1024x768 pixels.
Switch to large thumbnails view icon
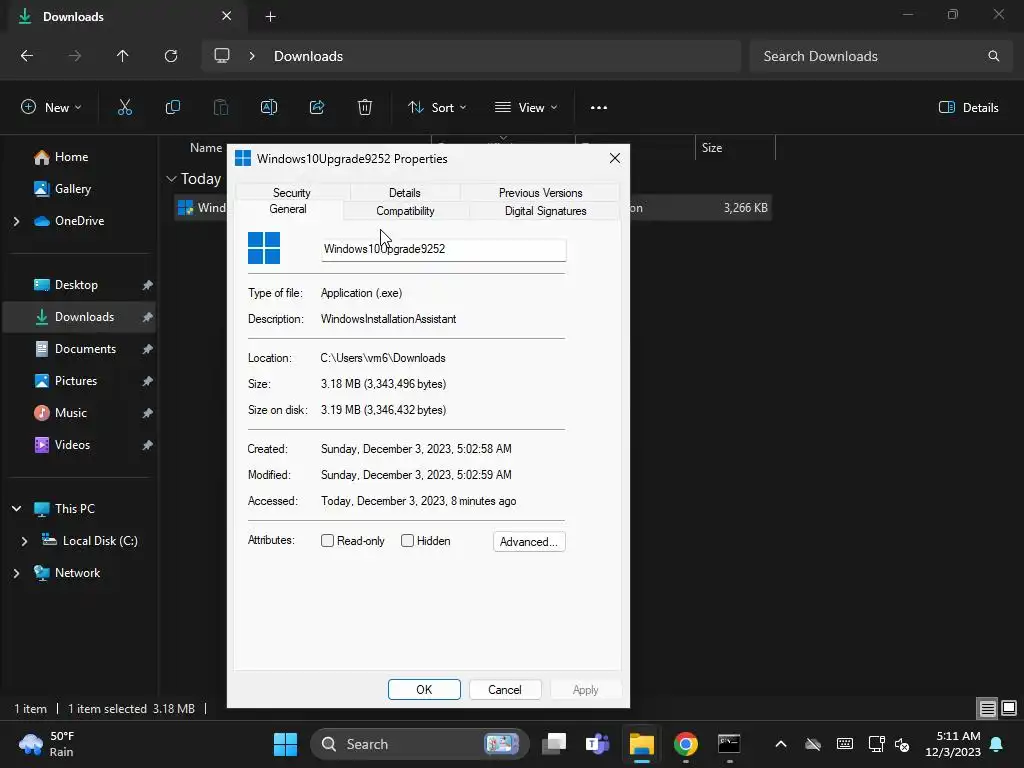click(1009, 709)
